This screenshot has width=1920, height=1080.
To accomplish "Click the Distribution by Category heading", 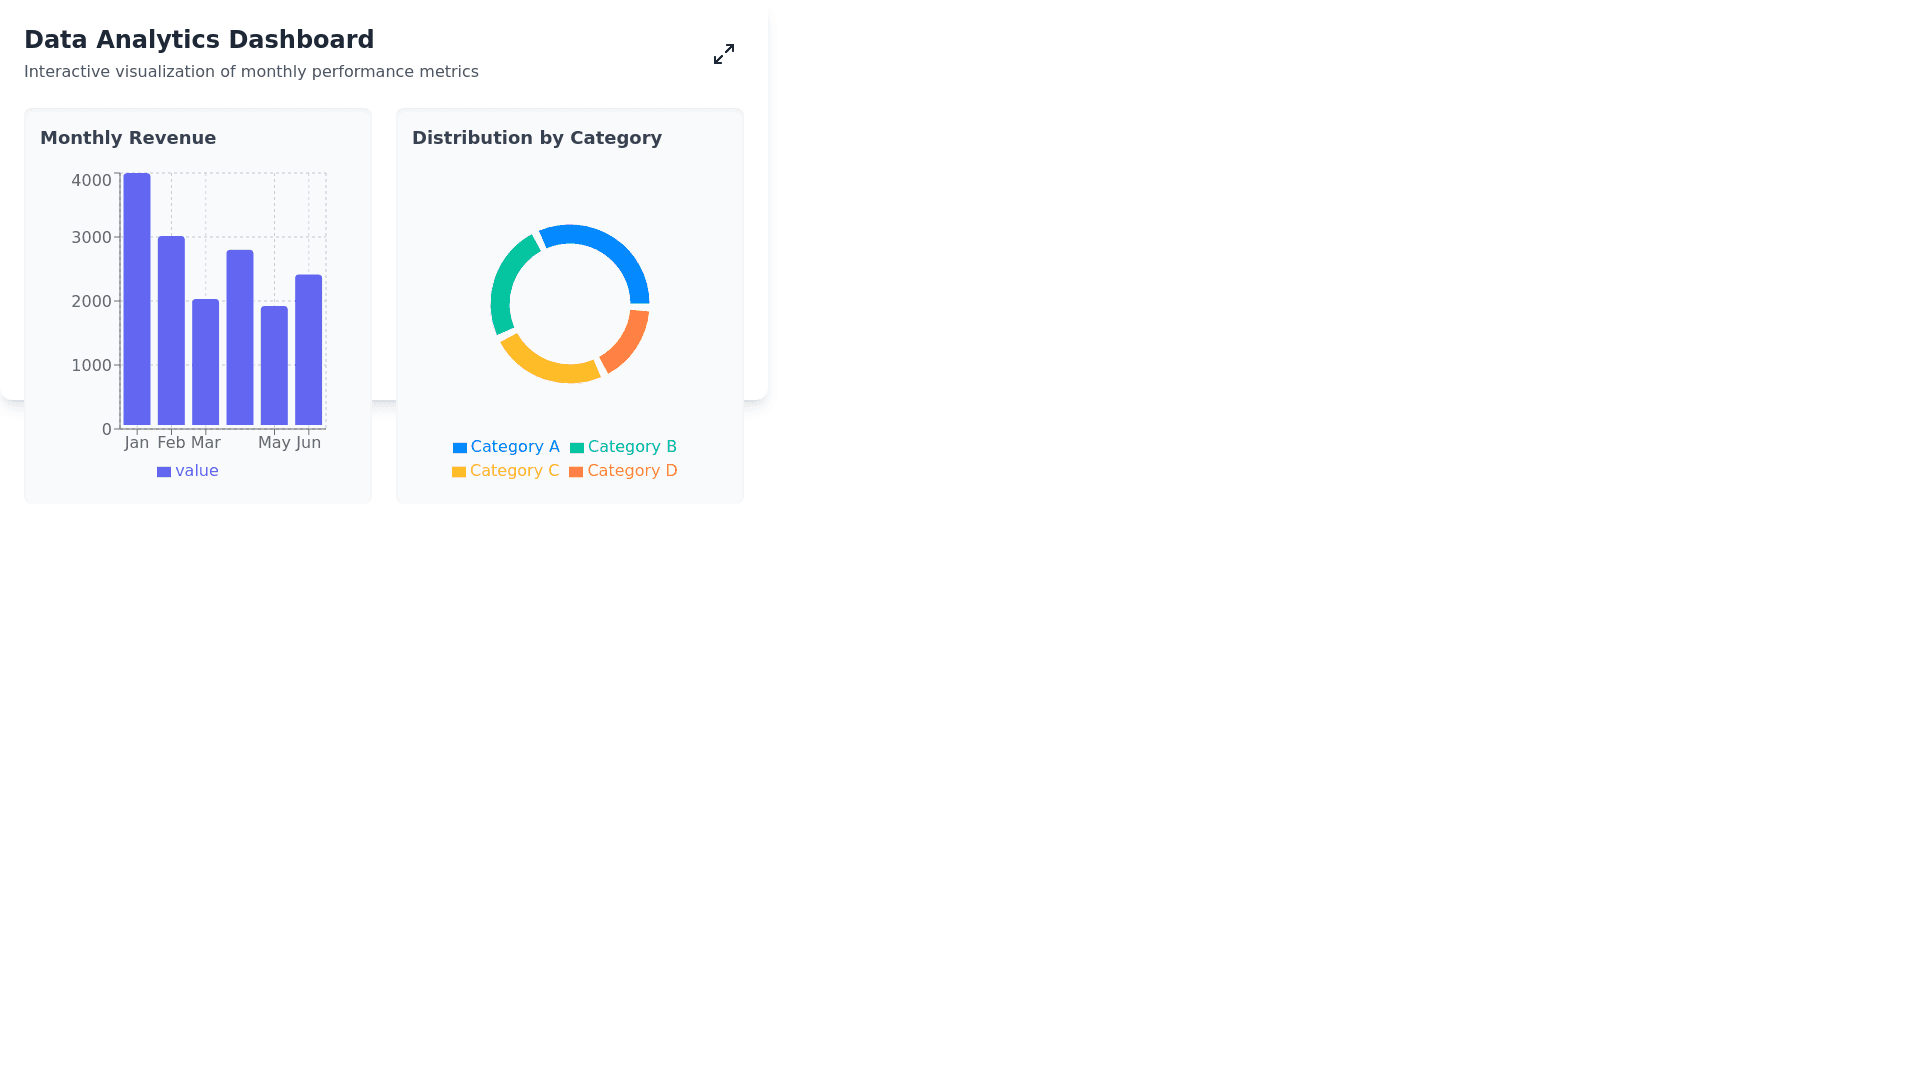I will 537,138.
